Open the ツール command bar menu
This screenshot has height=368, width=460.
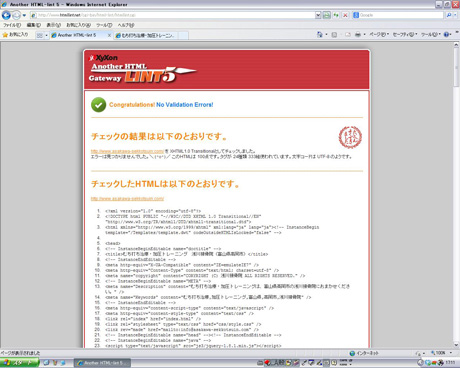pos(431,34)
